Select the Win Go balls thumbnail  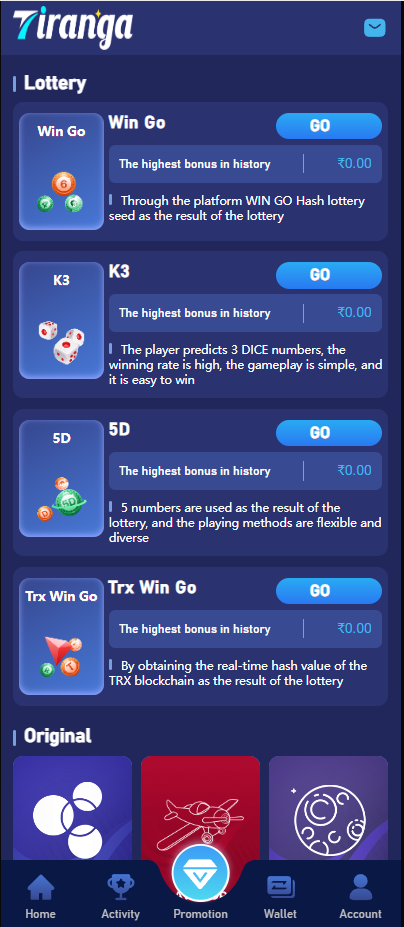pos(62,171)
